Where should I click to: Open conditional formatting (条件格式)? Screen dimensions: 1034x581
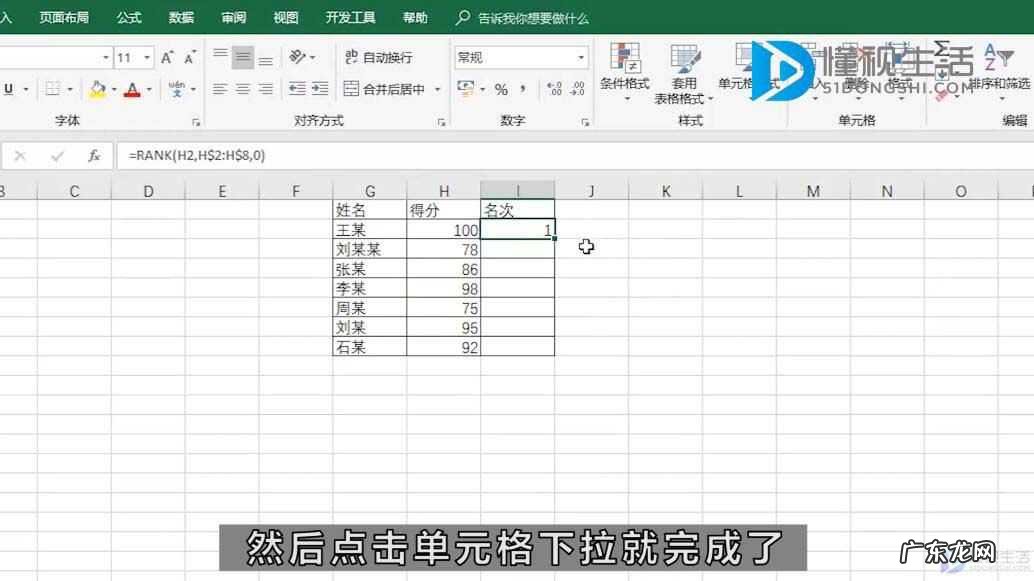click(625, 72)
